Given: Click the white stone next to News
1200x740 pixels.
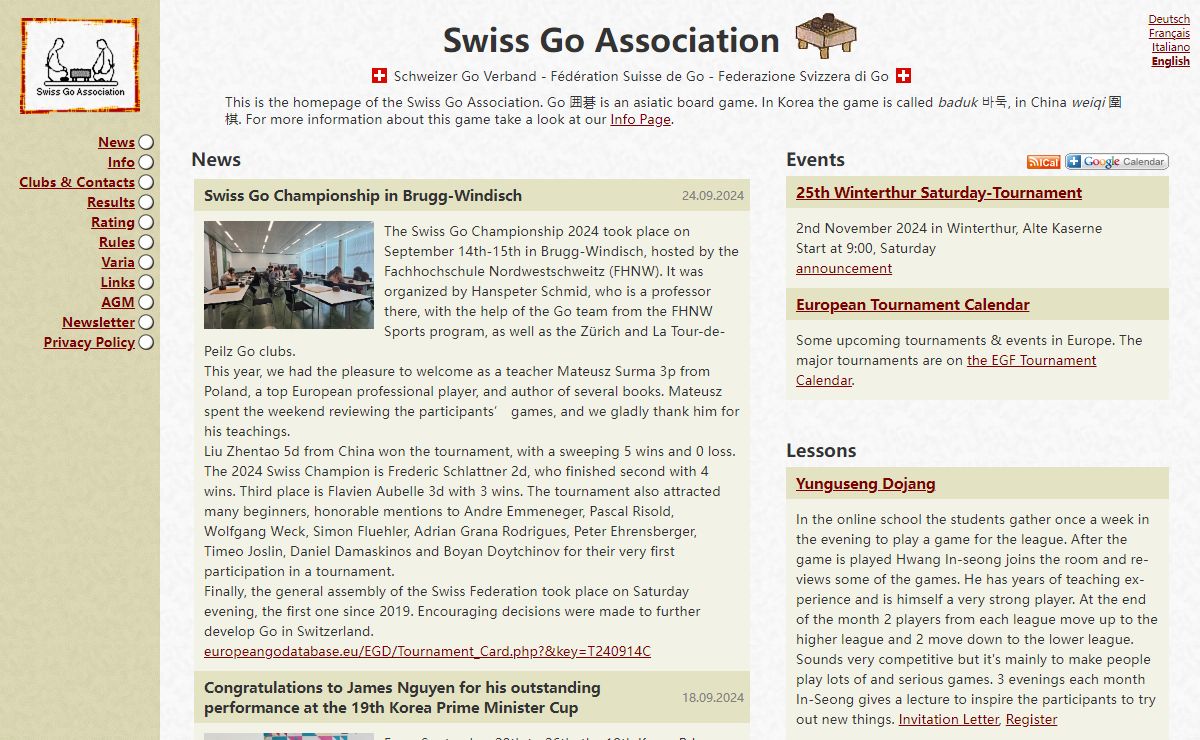Looking at the screenshot, I should point(146,143).
